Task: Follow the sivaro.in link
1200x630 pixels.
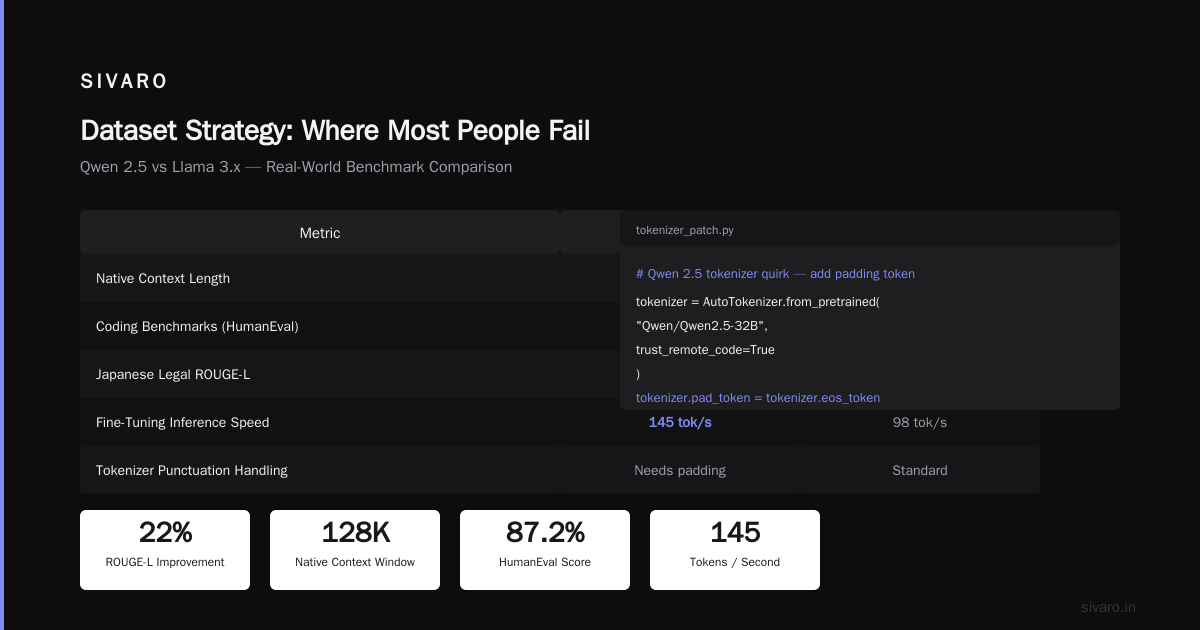Action: [x=1108, y=607]
